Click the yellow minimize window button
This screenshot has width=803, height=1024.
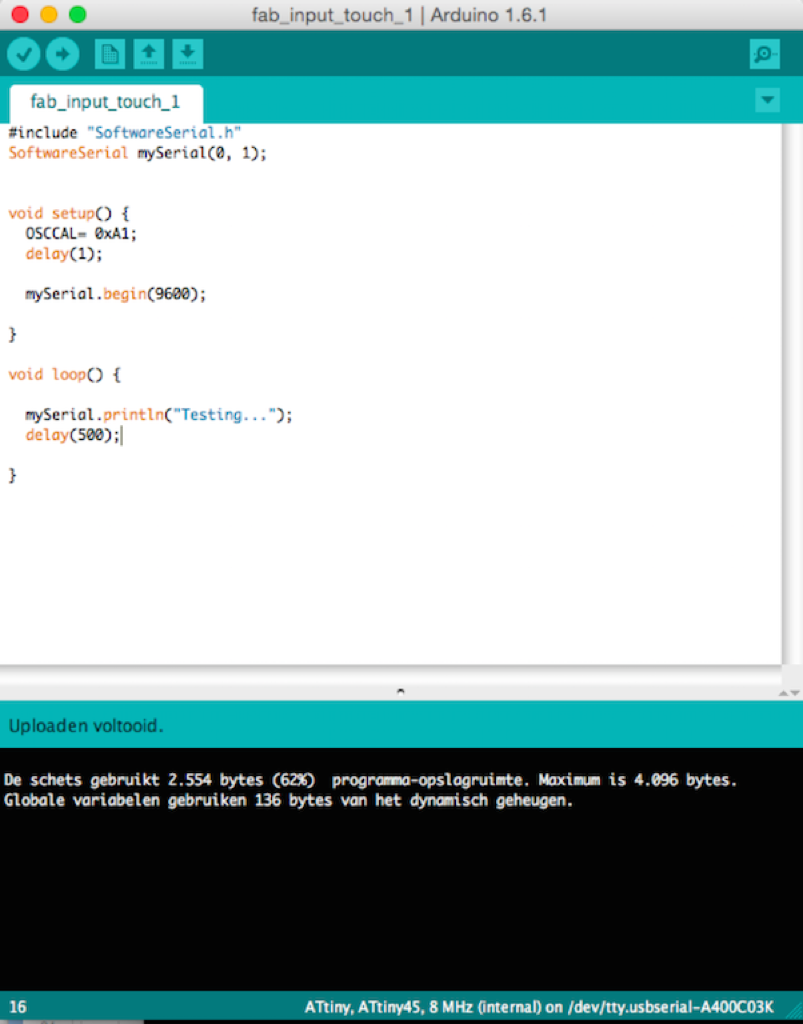(49, 14)
